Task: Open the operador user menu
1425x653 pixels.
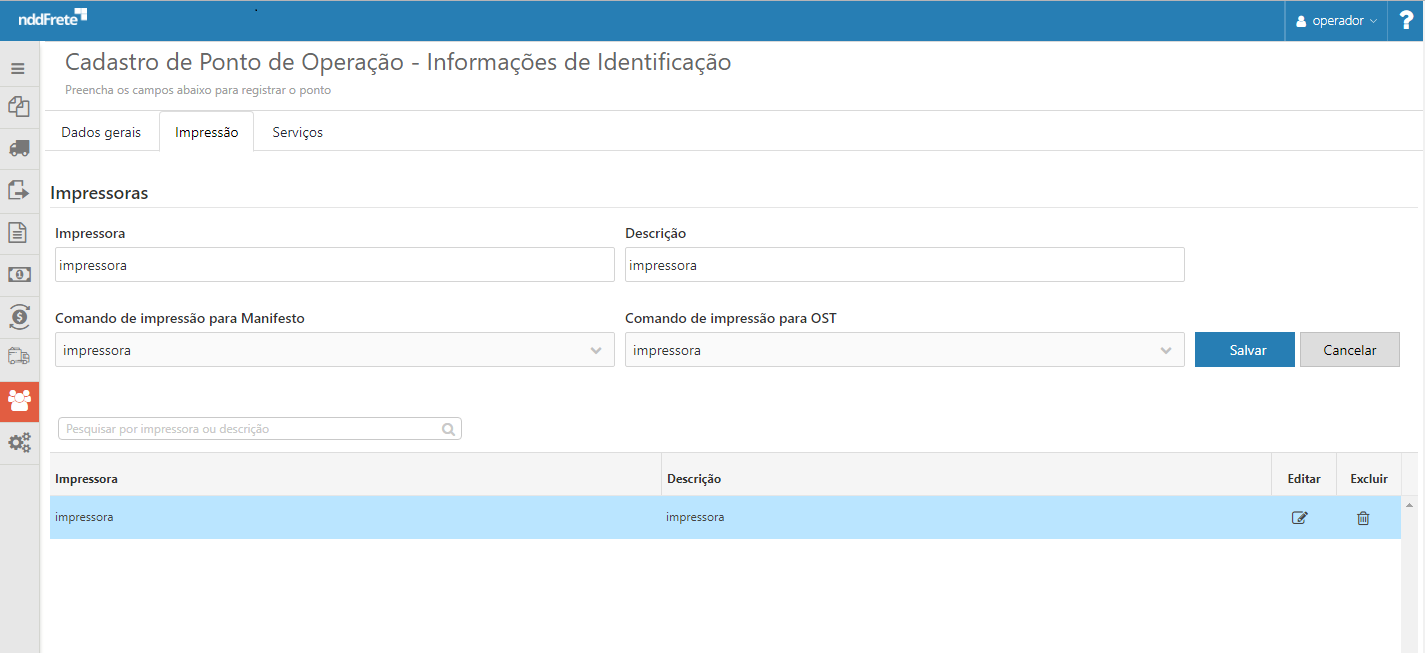Action: click(x=1336, y=21)
